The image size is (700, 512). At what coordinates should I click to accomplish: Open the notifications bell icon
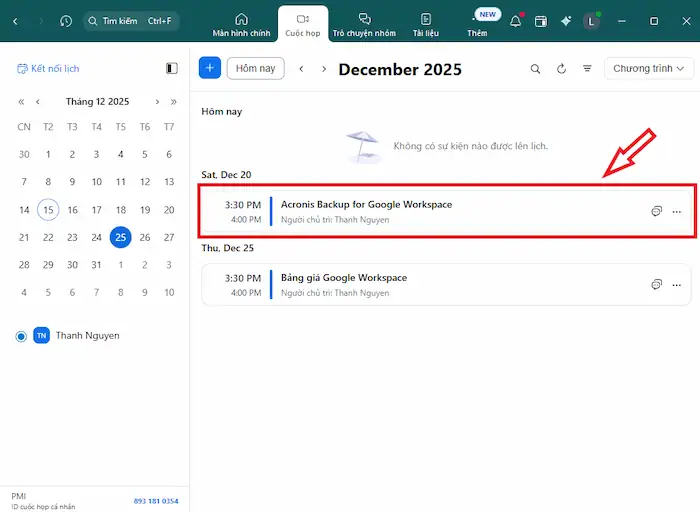click(516, 21)
